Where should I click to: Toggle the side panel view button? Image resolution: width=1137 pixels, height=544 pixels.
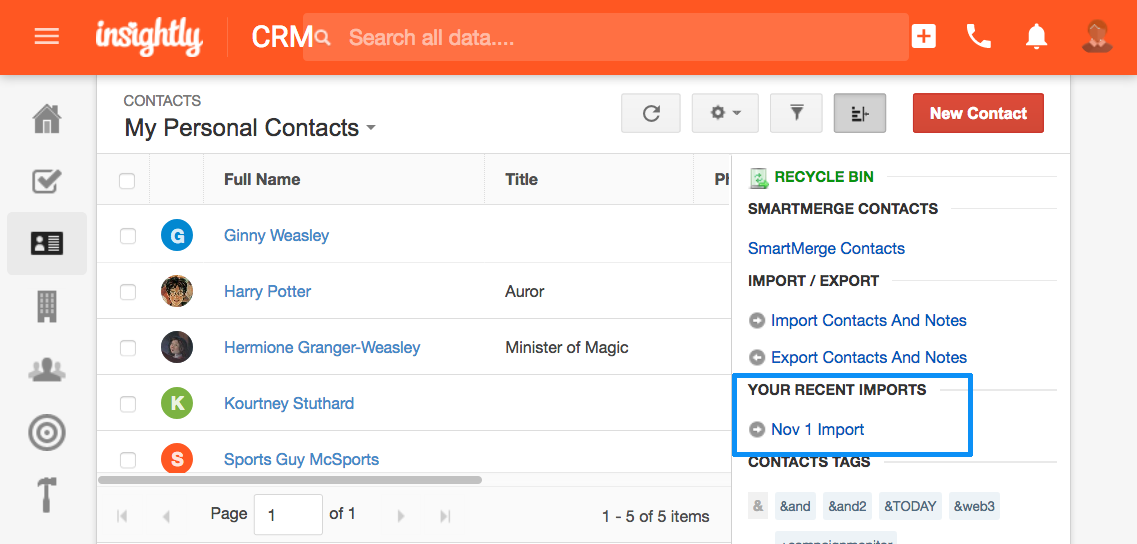point(860,113)
